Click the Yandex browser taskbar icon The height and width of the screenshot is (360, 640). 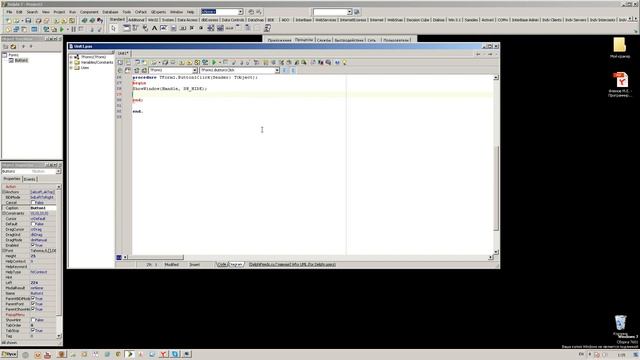tap(164, 354)
